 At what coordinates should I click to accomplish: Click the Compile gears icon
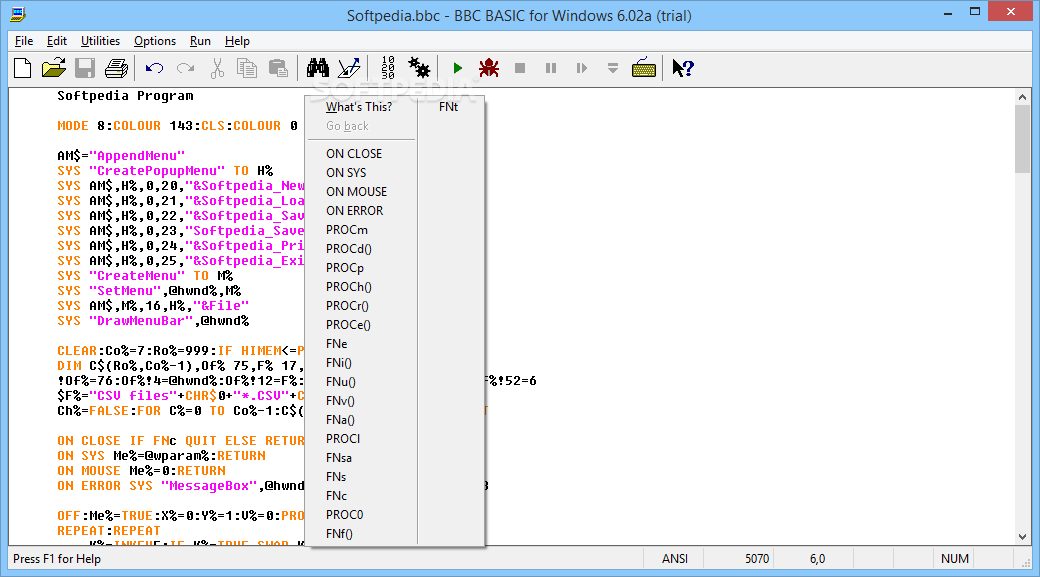pos(418,68)
